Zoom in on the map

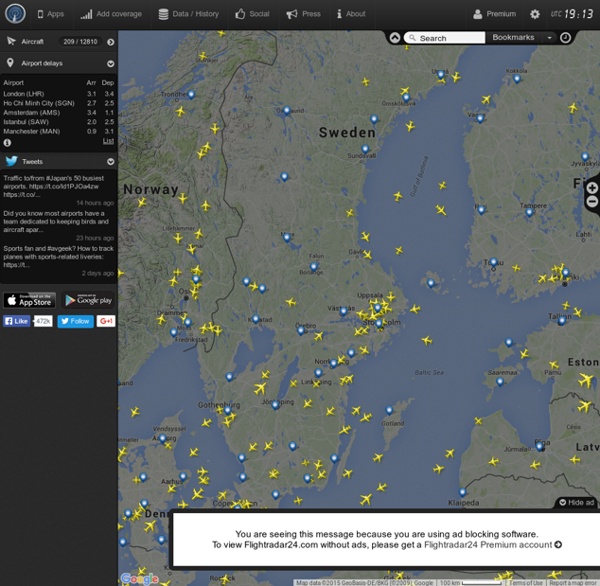click(592, 188)
